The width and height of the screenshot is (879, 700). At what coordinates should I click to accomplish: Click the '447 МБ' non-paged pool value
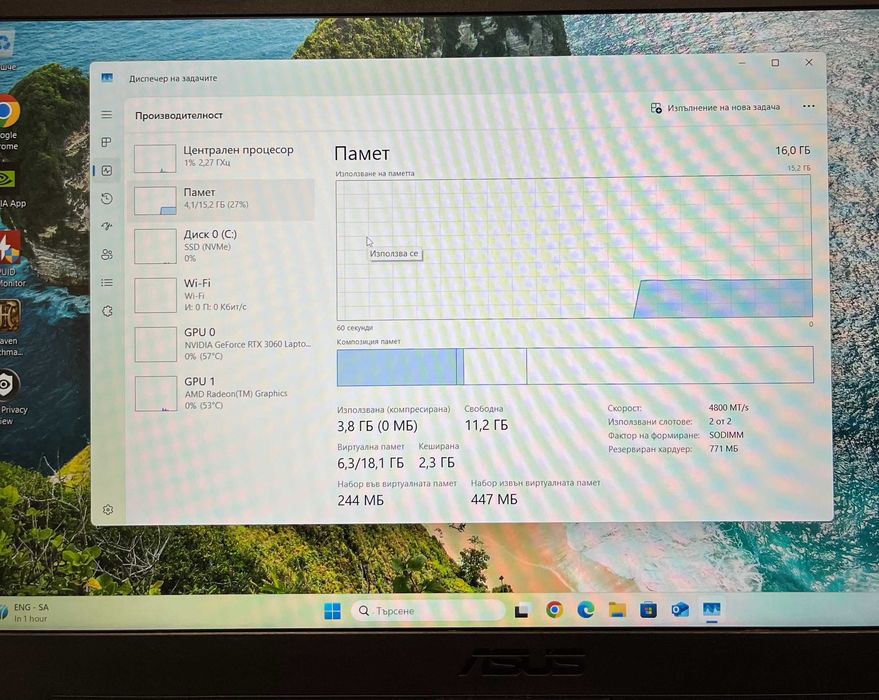[494, 499]
